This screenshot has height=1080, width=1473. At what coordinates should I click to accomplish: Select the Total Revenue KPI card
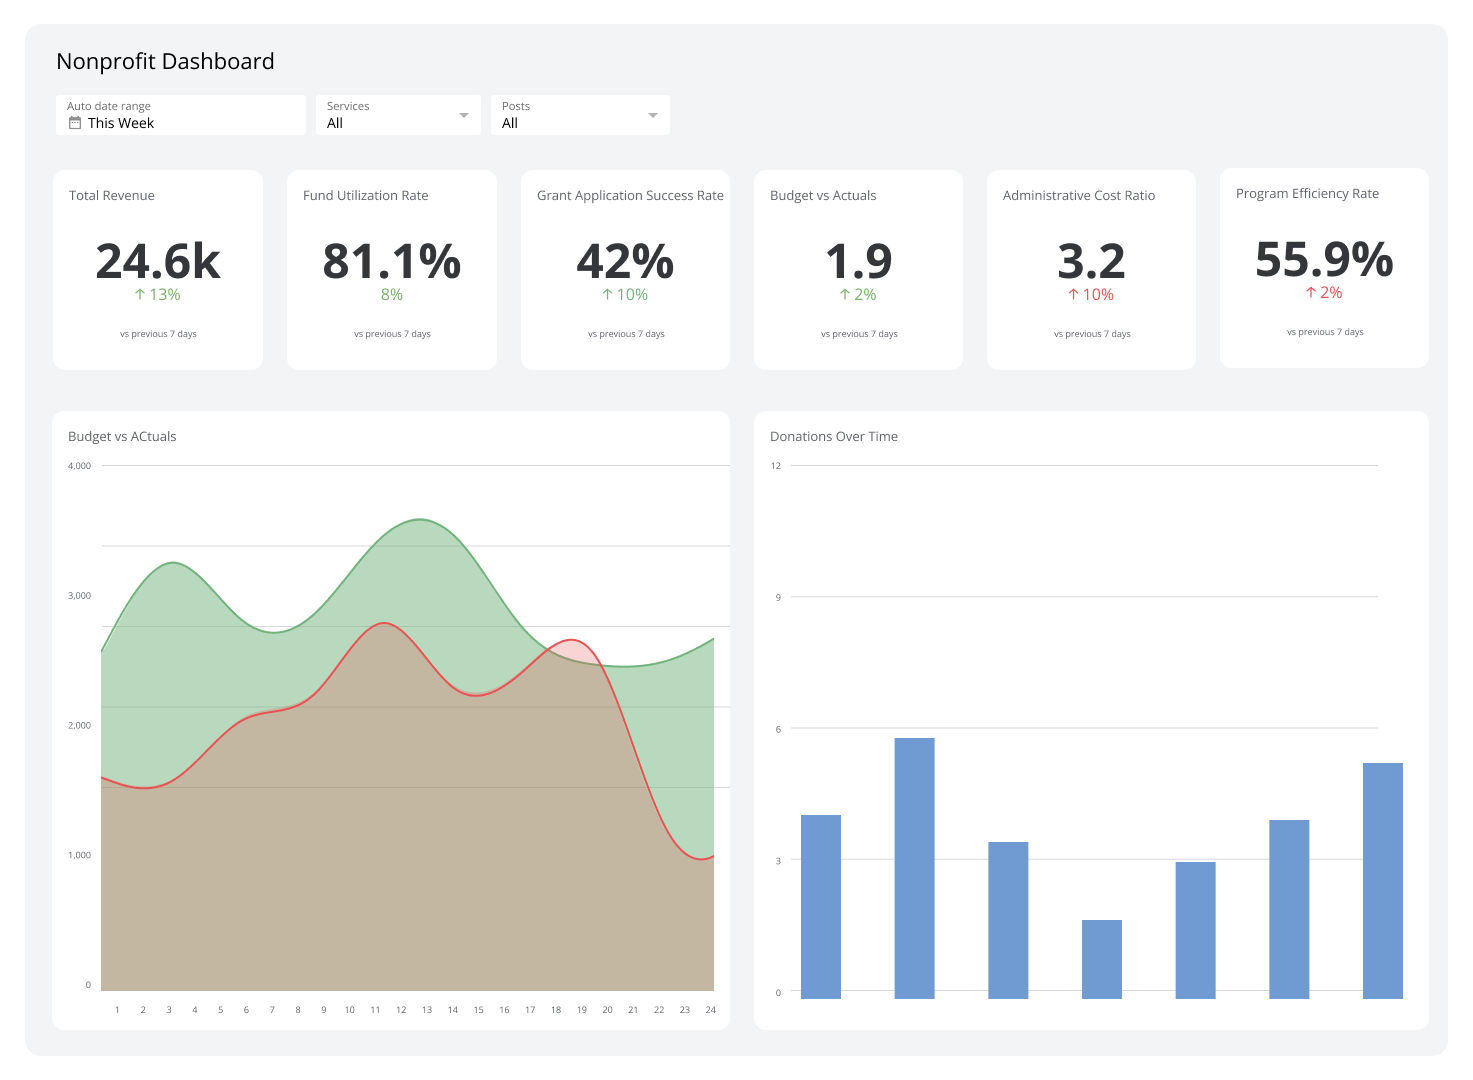click(158, 268)
